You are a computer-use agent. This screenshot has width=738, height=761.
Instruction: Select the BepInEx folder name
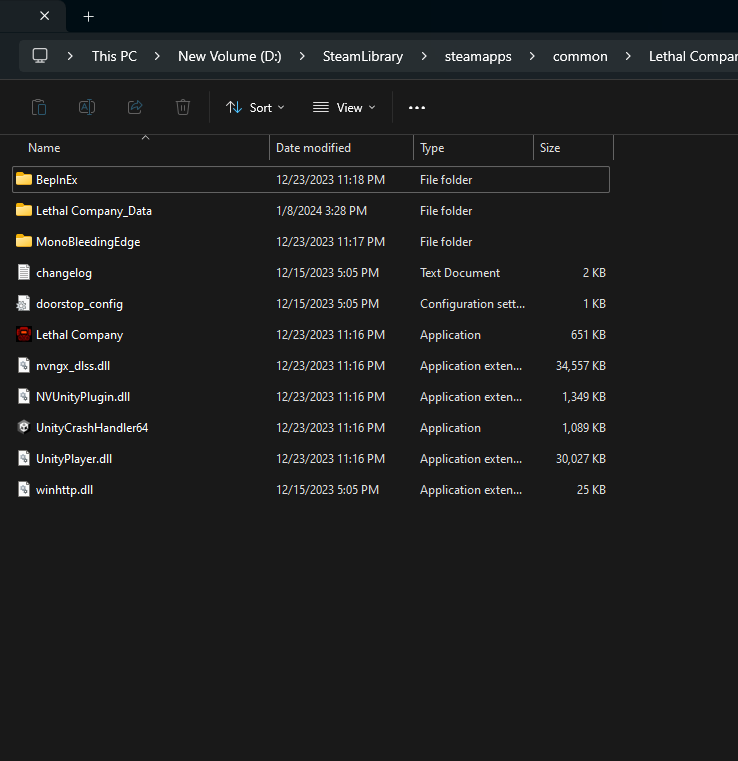(x=56, y=180)
